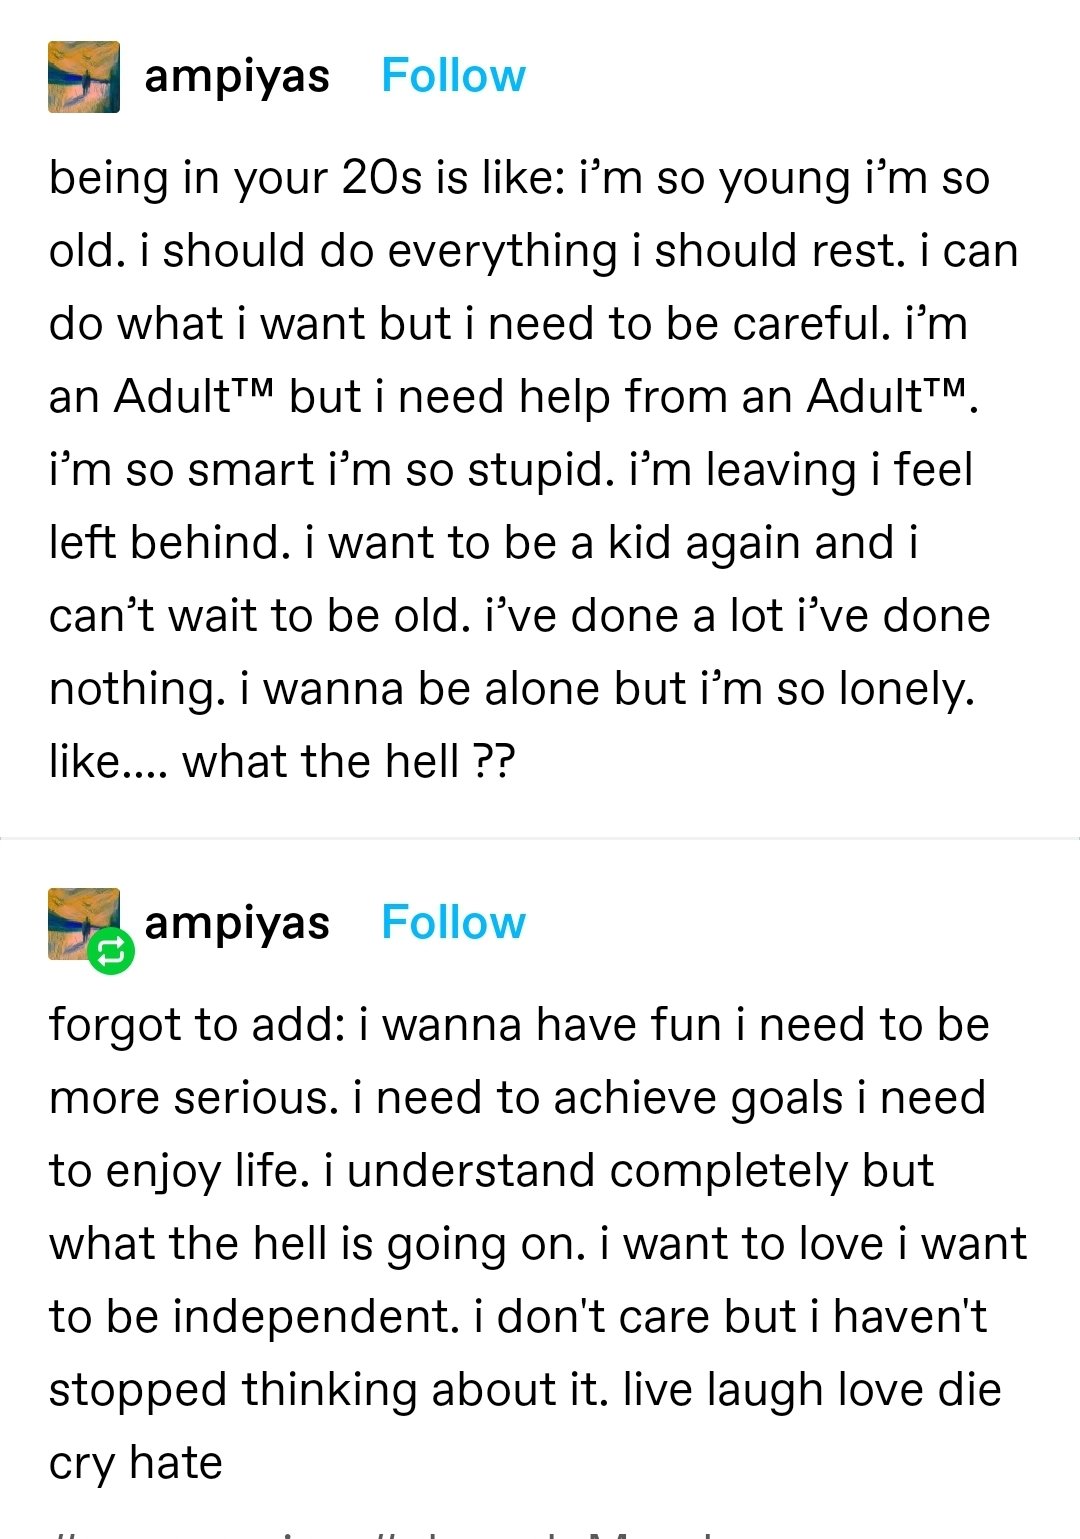Click the line "to enjoy life"
Viewport: 1080px width, 1539px height.
[x=179, y=1171]
